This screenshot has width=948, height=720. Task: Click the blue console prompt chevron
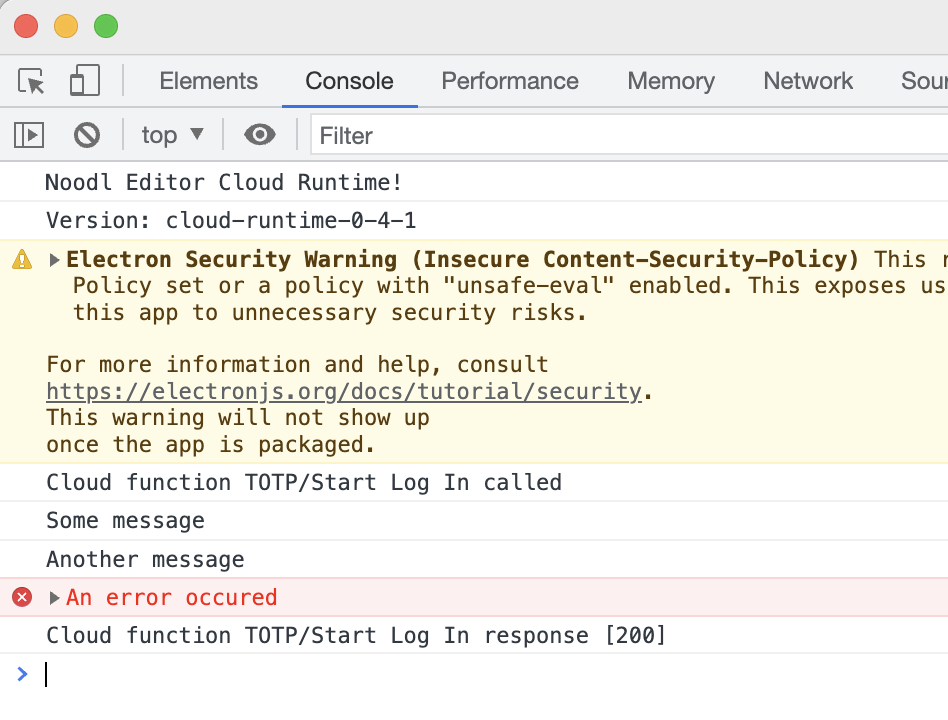pos(22,674)
